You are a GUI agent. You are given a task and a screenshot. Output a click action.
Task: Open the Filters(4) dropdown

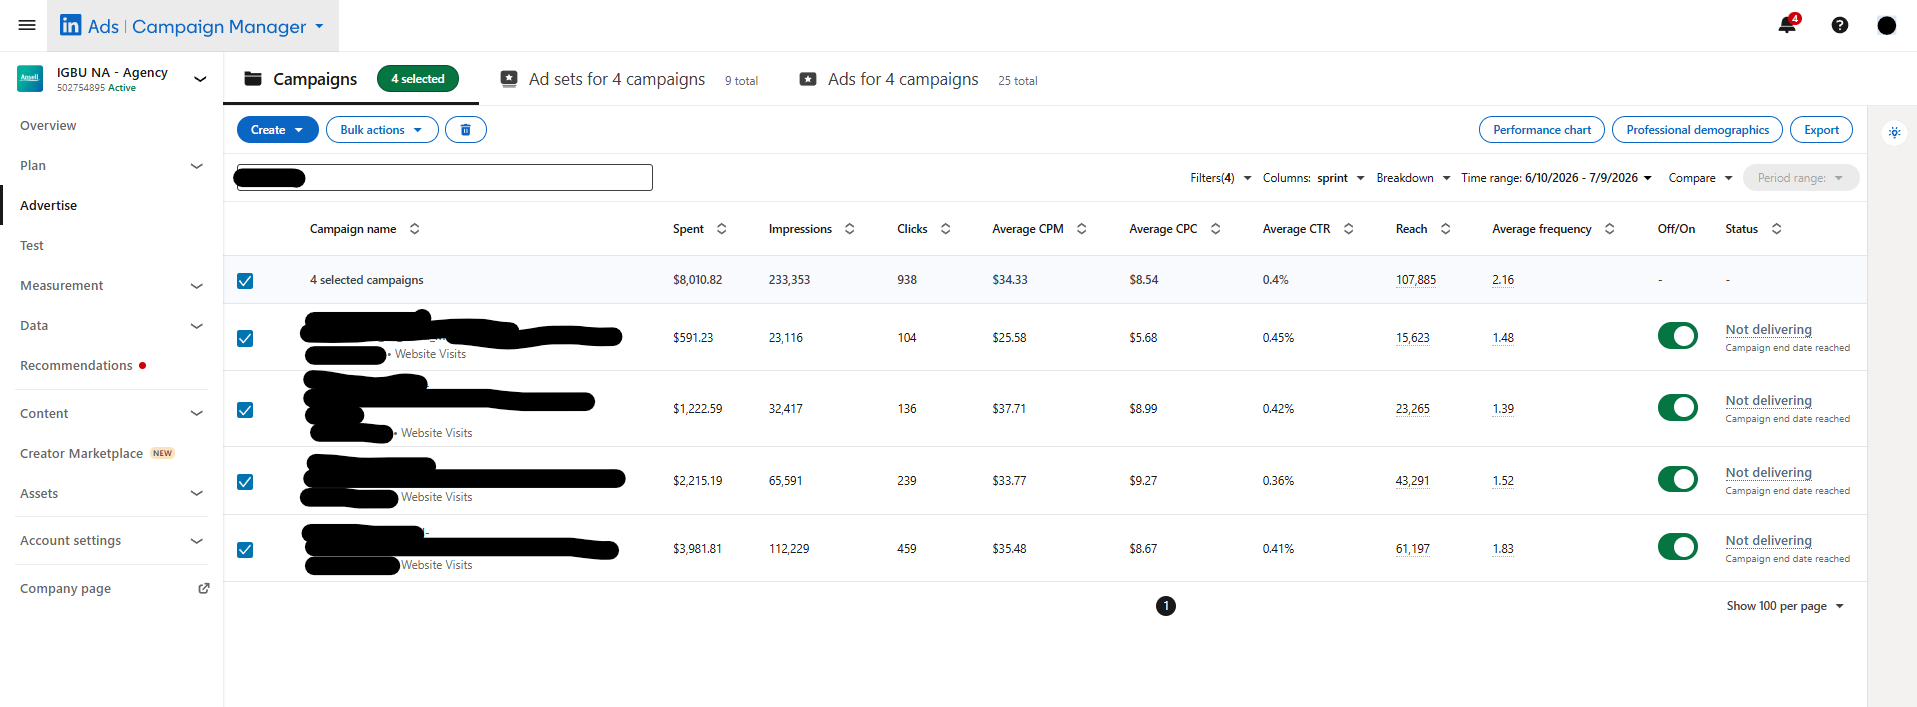coord(1221,178)
